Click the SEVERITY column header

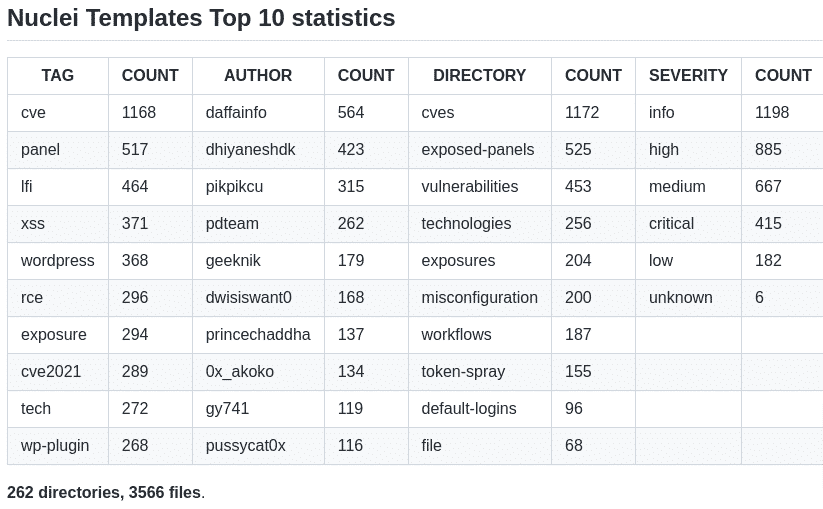688,75
